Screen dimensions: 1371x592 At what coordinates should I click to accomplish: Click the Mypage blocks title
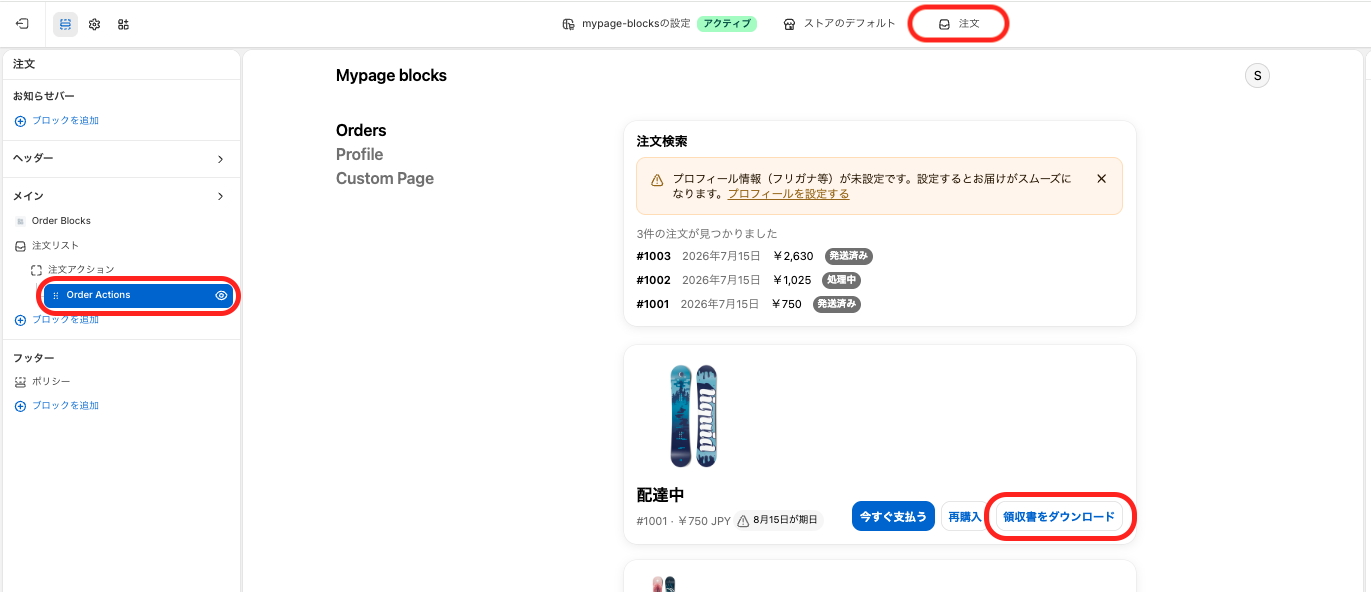(391, 76)
